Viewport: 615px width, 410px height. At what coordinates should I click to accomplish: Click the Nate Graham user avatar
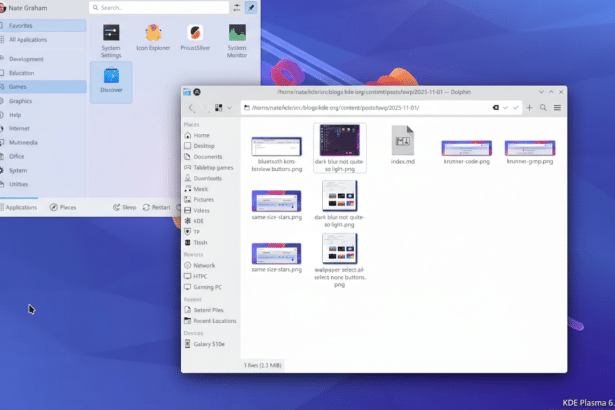click(x=2, y=8)
